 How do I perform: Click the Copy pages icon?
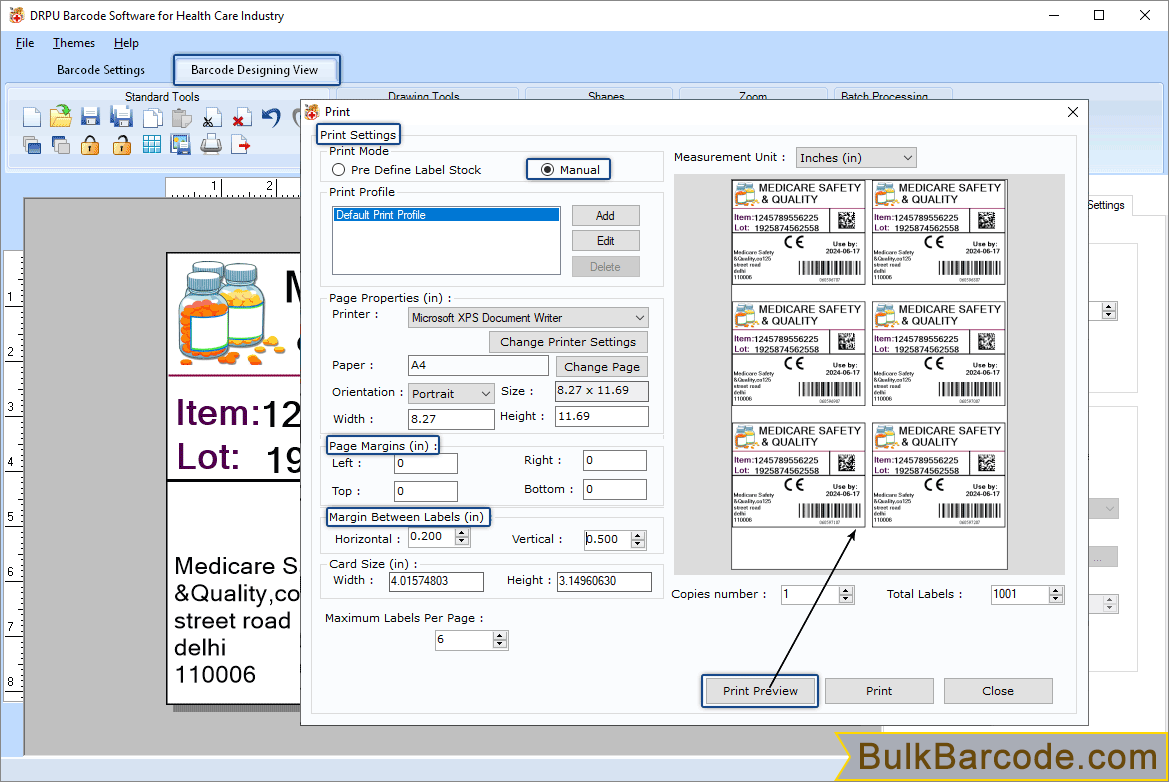pos(152,118)
